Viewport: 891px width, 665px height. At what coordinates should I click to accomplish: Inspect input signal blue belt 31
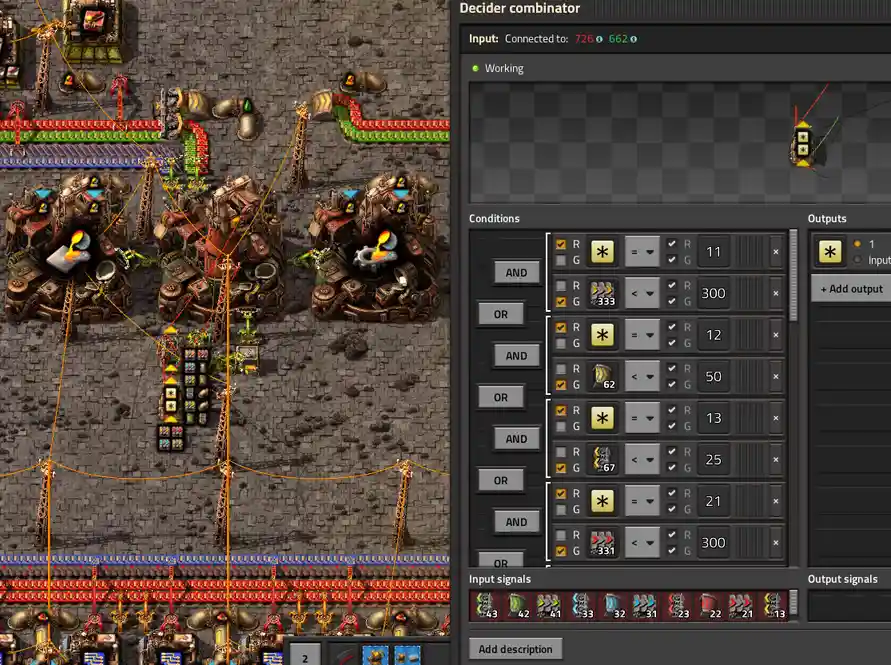pyautogui.click(x=645, y=606)
